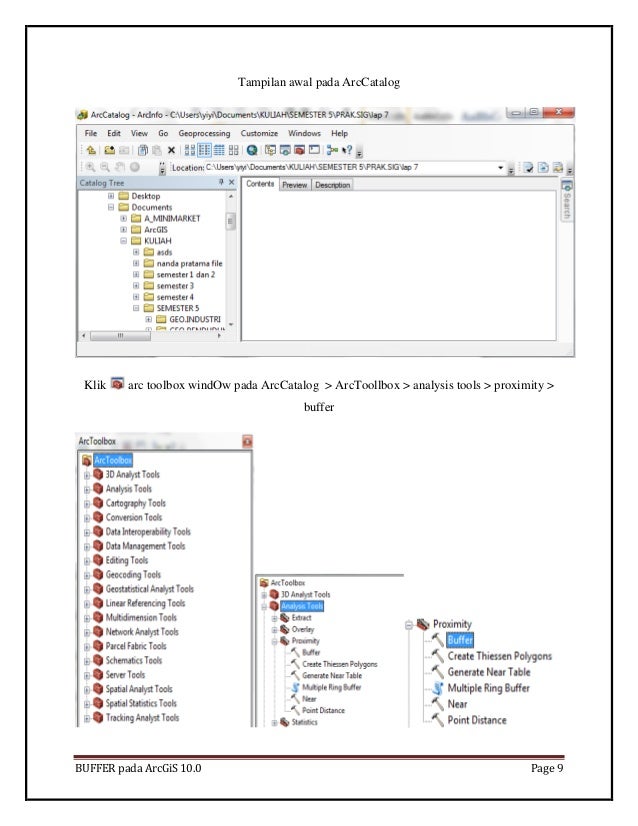Select Generate Near Table in enlarged list
The width and height of the screenshot is (638, 826).
coord(489,672)
